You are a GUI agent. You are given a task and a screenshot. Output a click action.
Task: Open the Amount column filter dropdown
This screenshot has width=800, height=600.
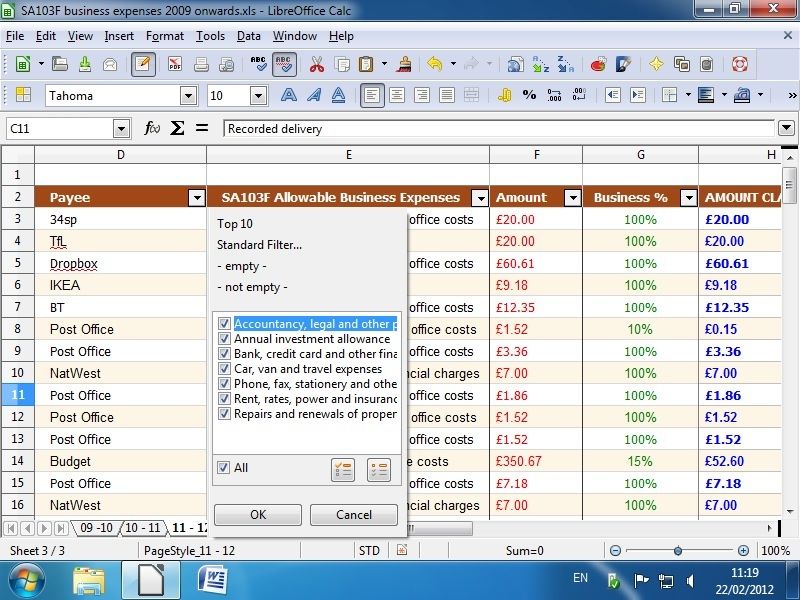pyautogui.click(x=573, y=197)
